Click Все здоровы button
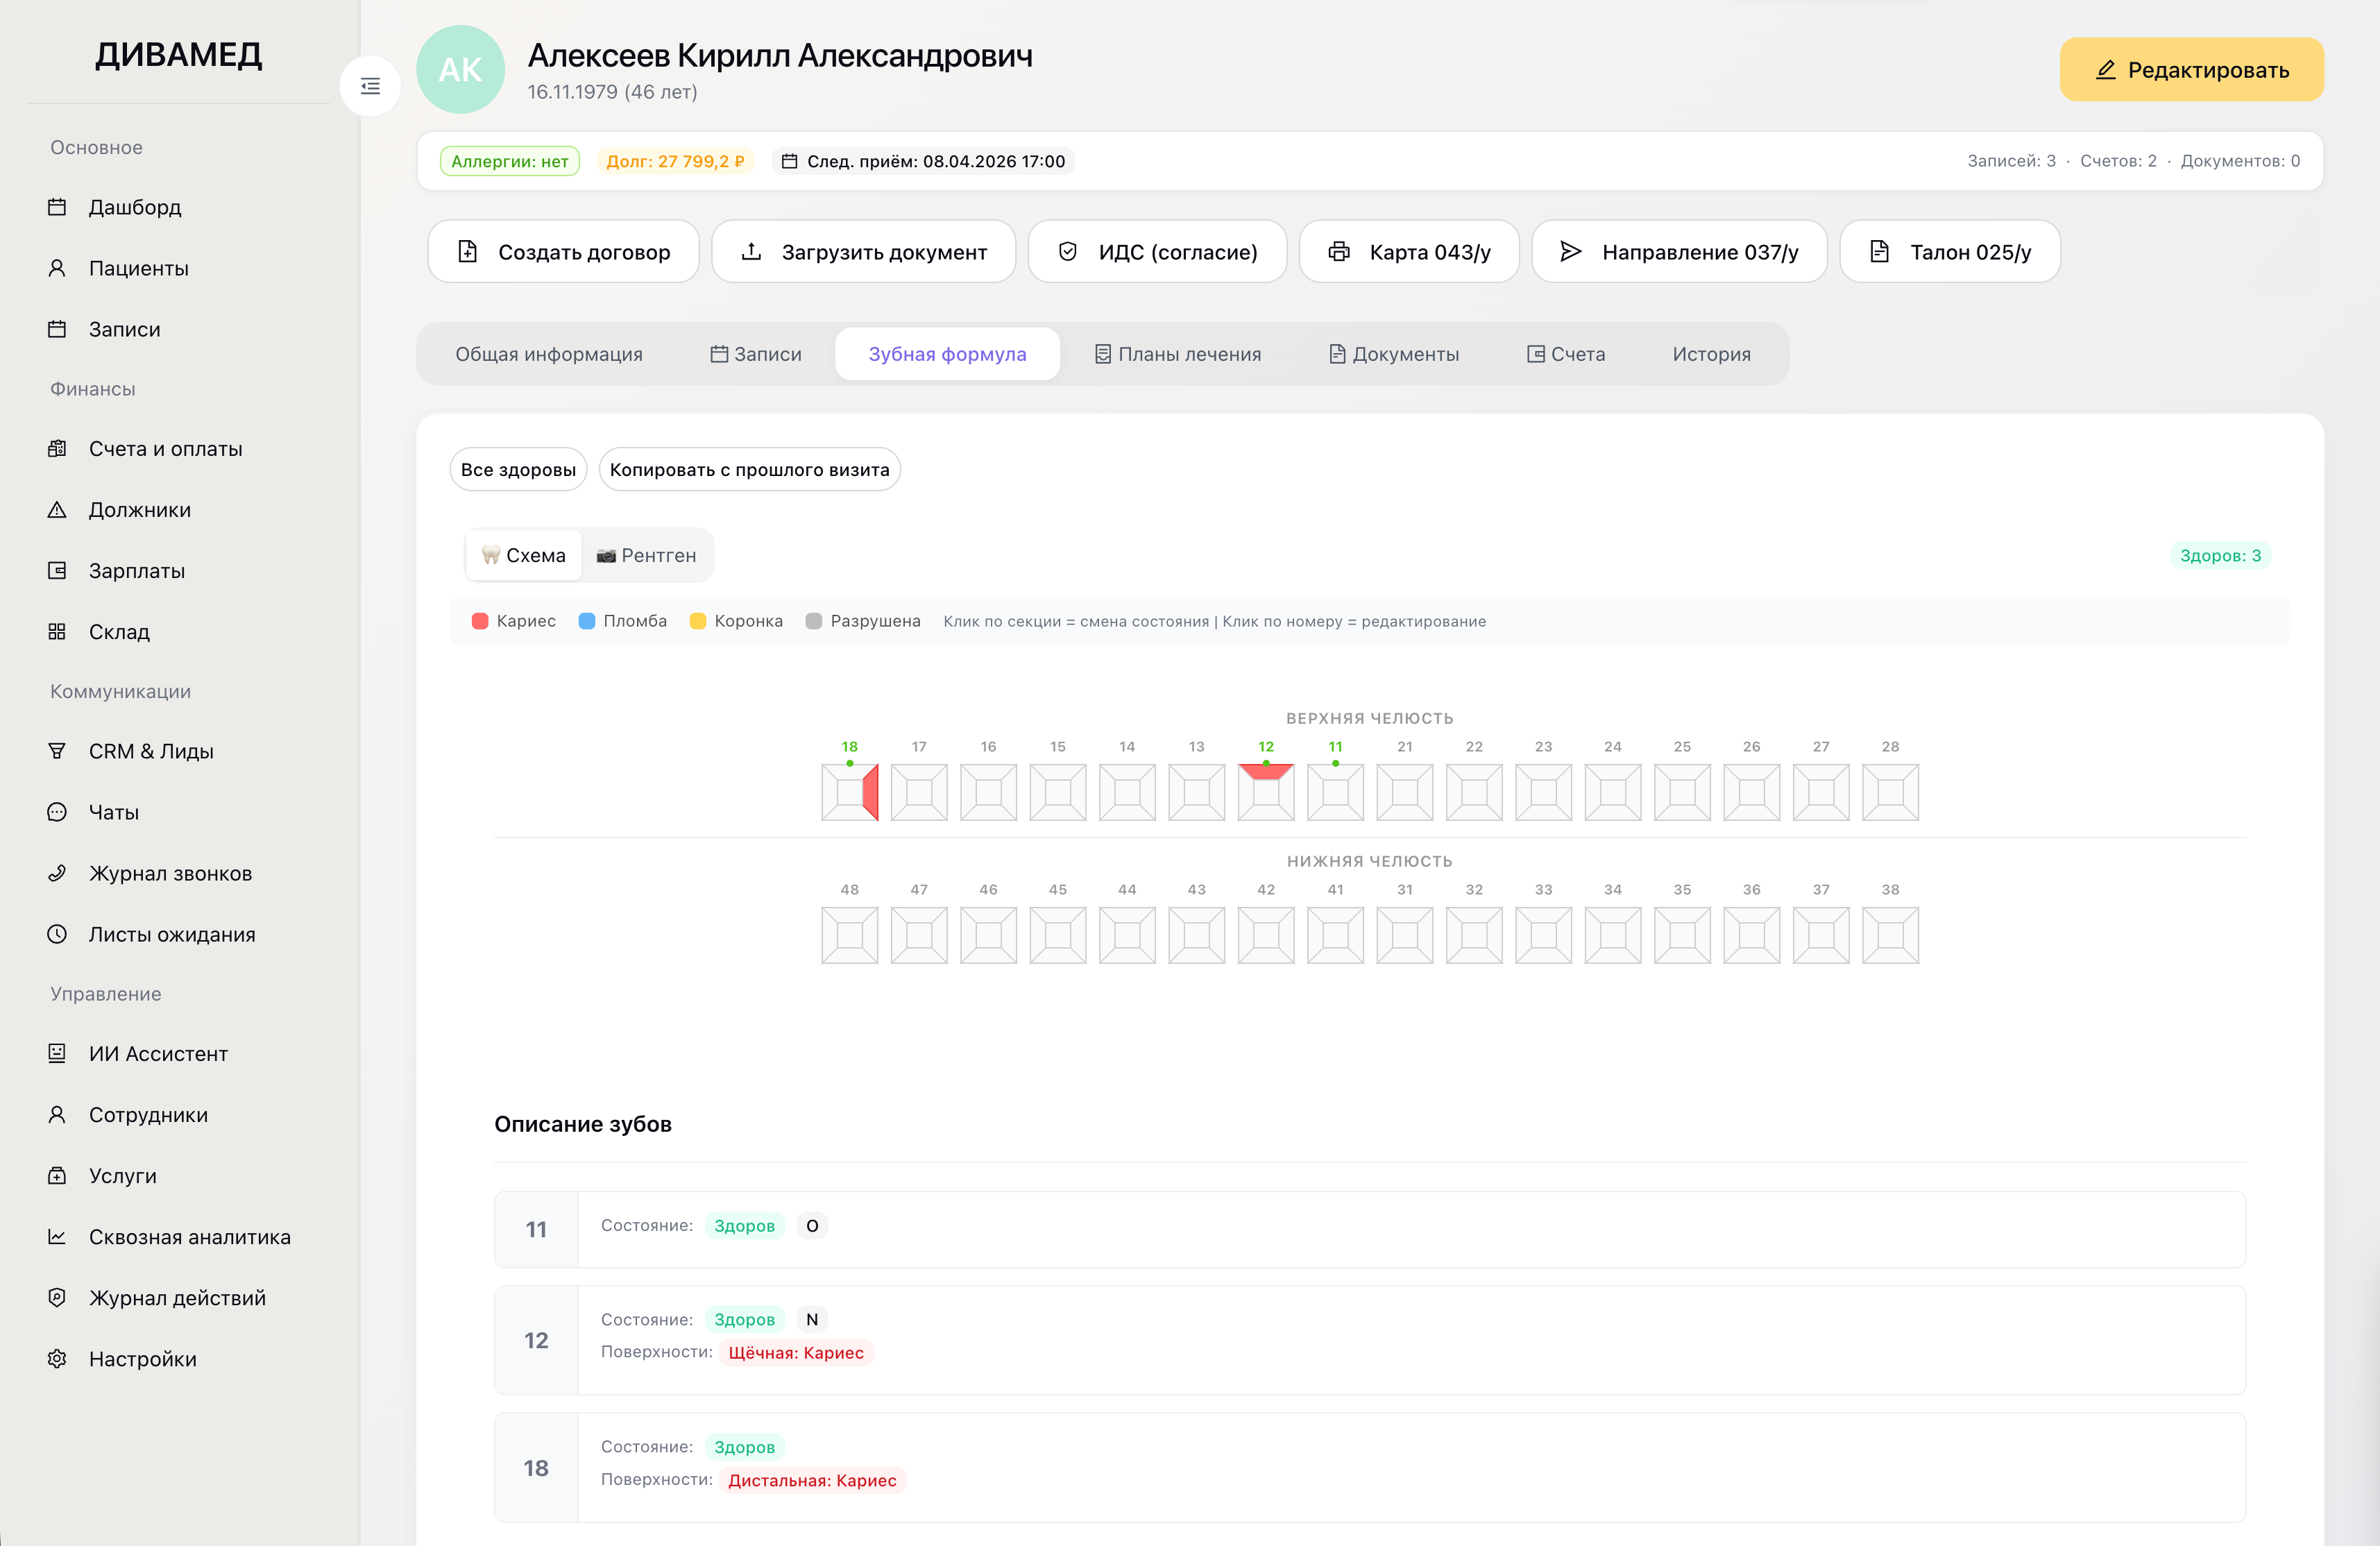2380x1546 pixels. pos(518,470)
